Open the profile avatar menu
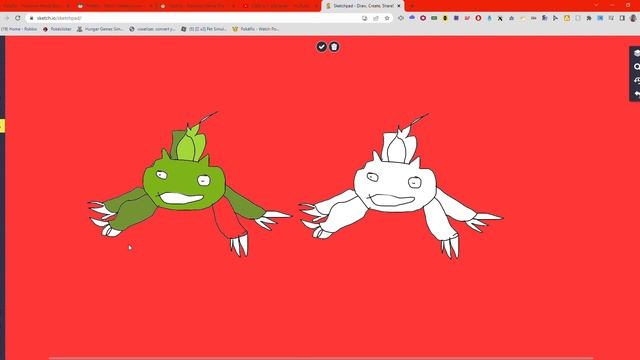Screen dimensions: 640x360 coord(633,18)
